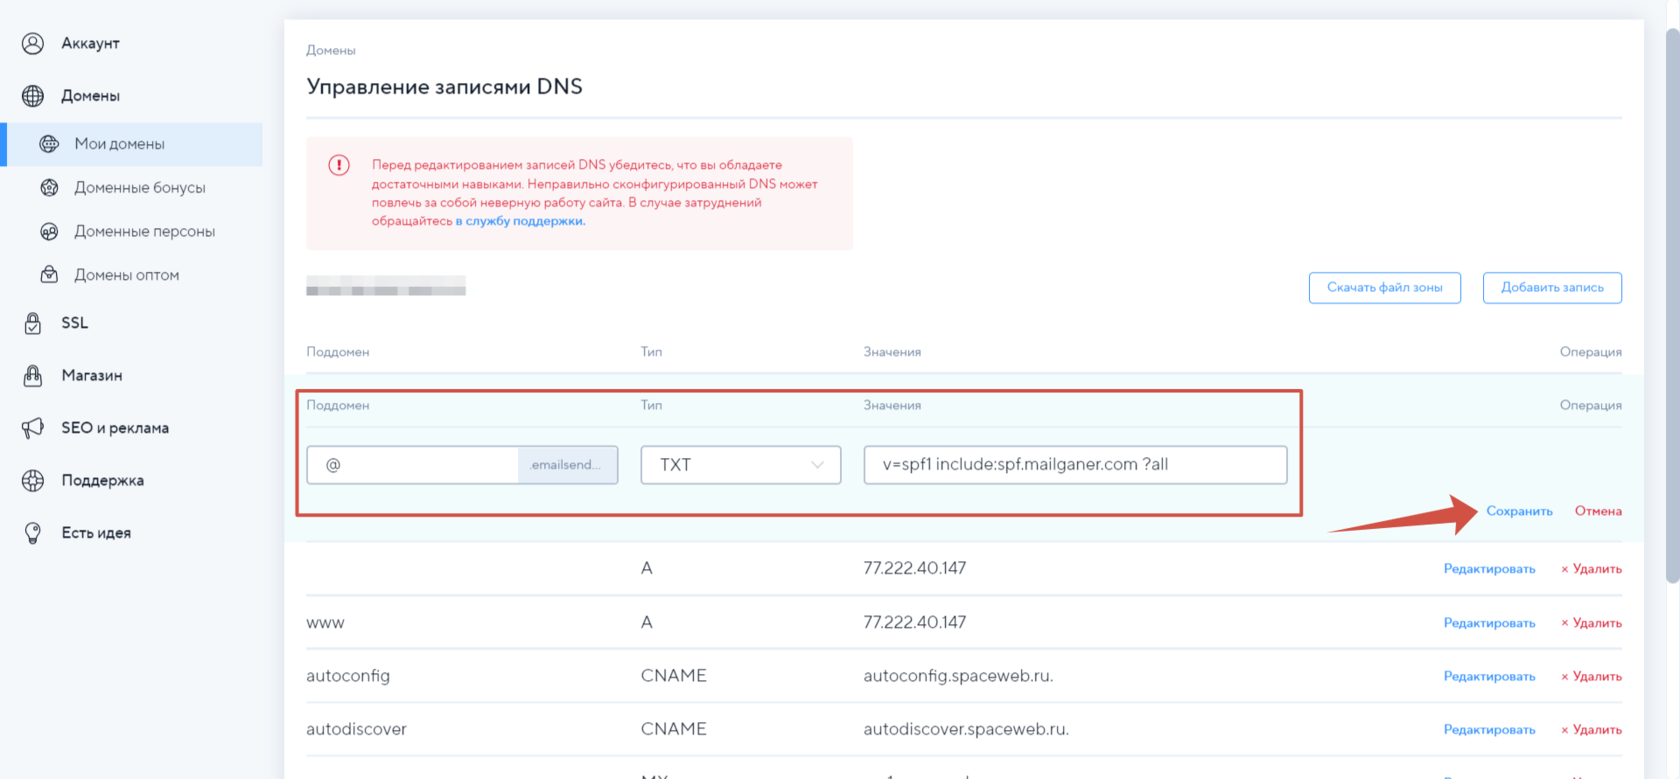The width and height of the screenshot is (1680, 779).
Task: Open Домены оптом page
Action: (x=127, y=275)
